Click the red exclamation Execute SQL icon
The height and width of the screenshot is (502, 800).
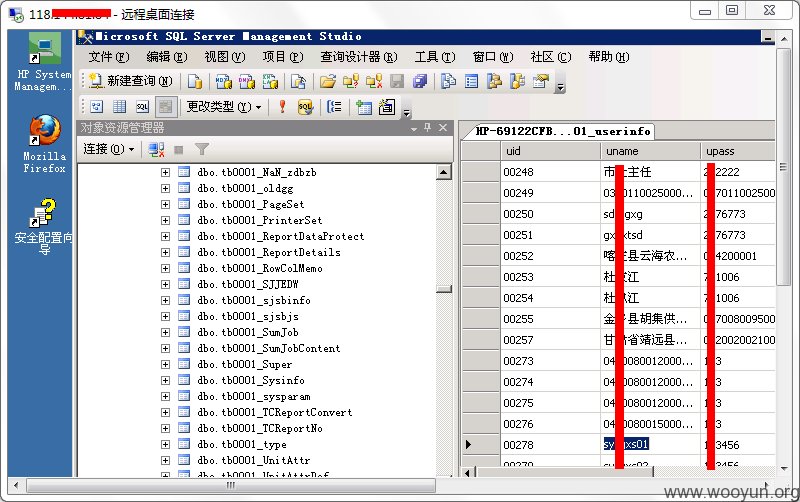coord(282,107)
